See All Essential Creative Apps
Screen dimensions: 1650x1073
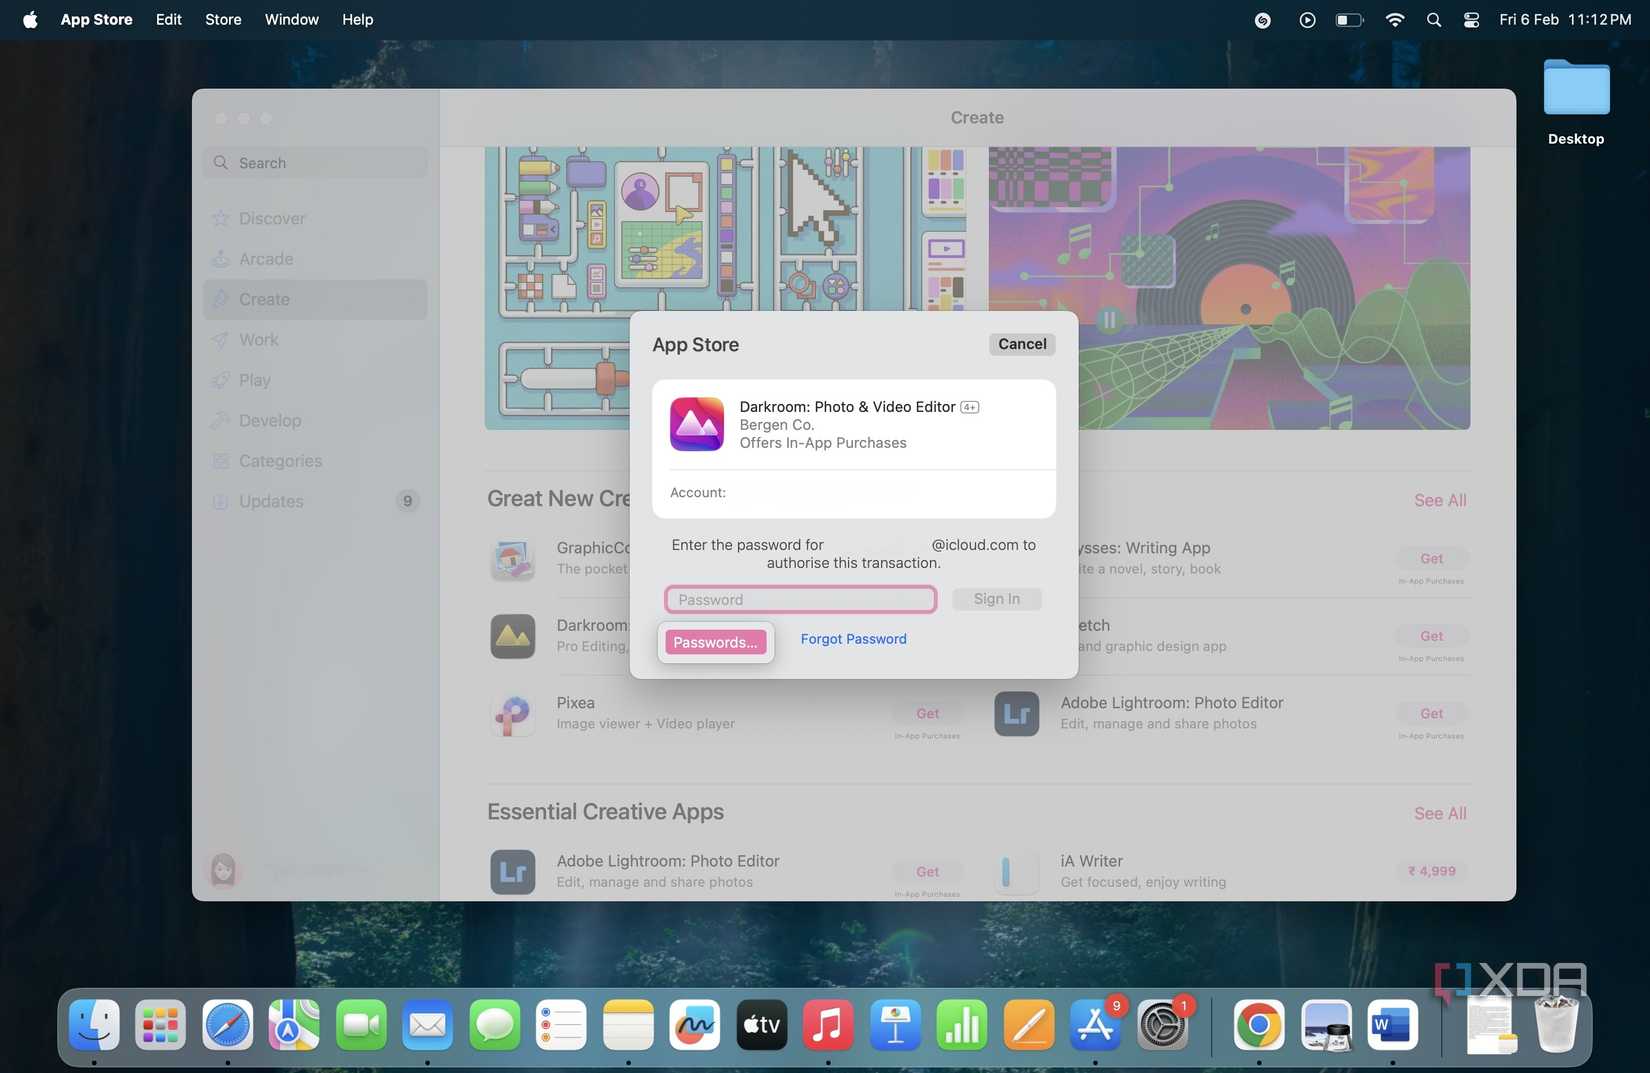pos(1440,813)
